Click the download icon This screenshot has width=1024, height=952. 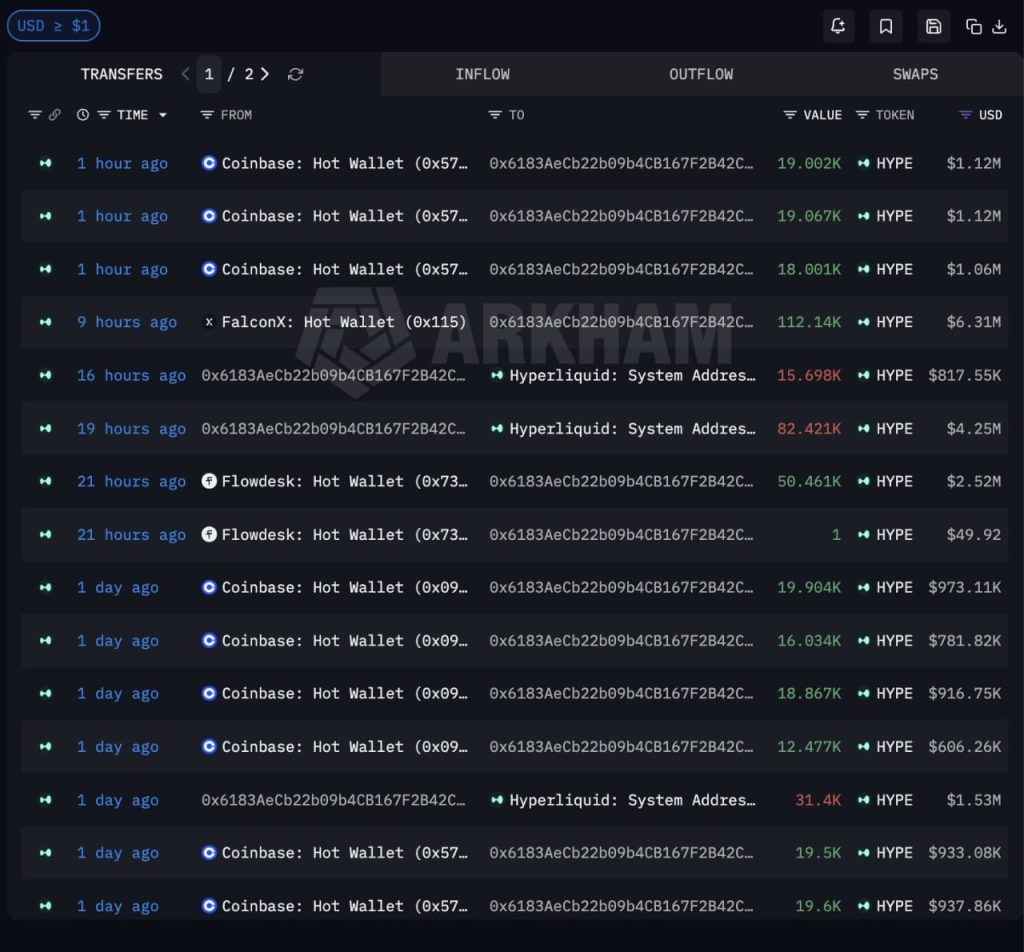pyautogui.click(x=999, y=27)
